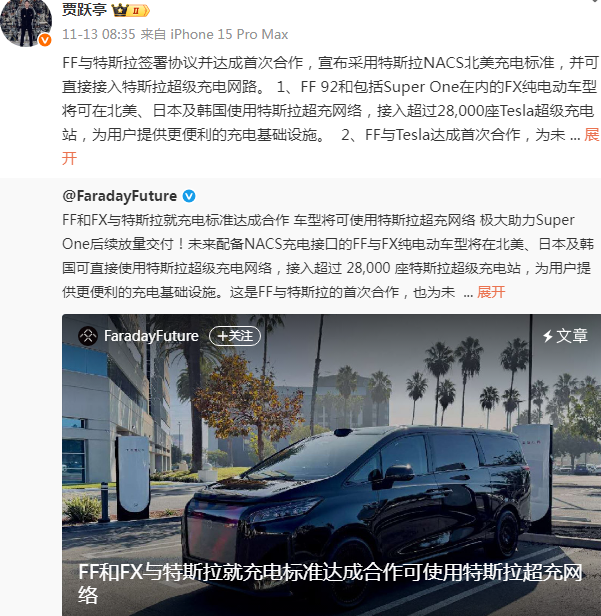601x616 pixels.
Task: Open 贾跃亭's profile avatar photo
Action: [26, 22]
